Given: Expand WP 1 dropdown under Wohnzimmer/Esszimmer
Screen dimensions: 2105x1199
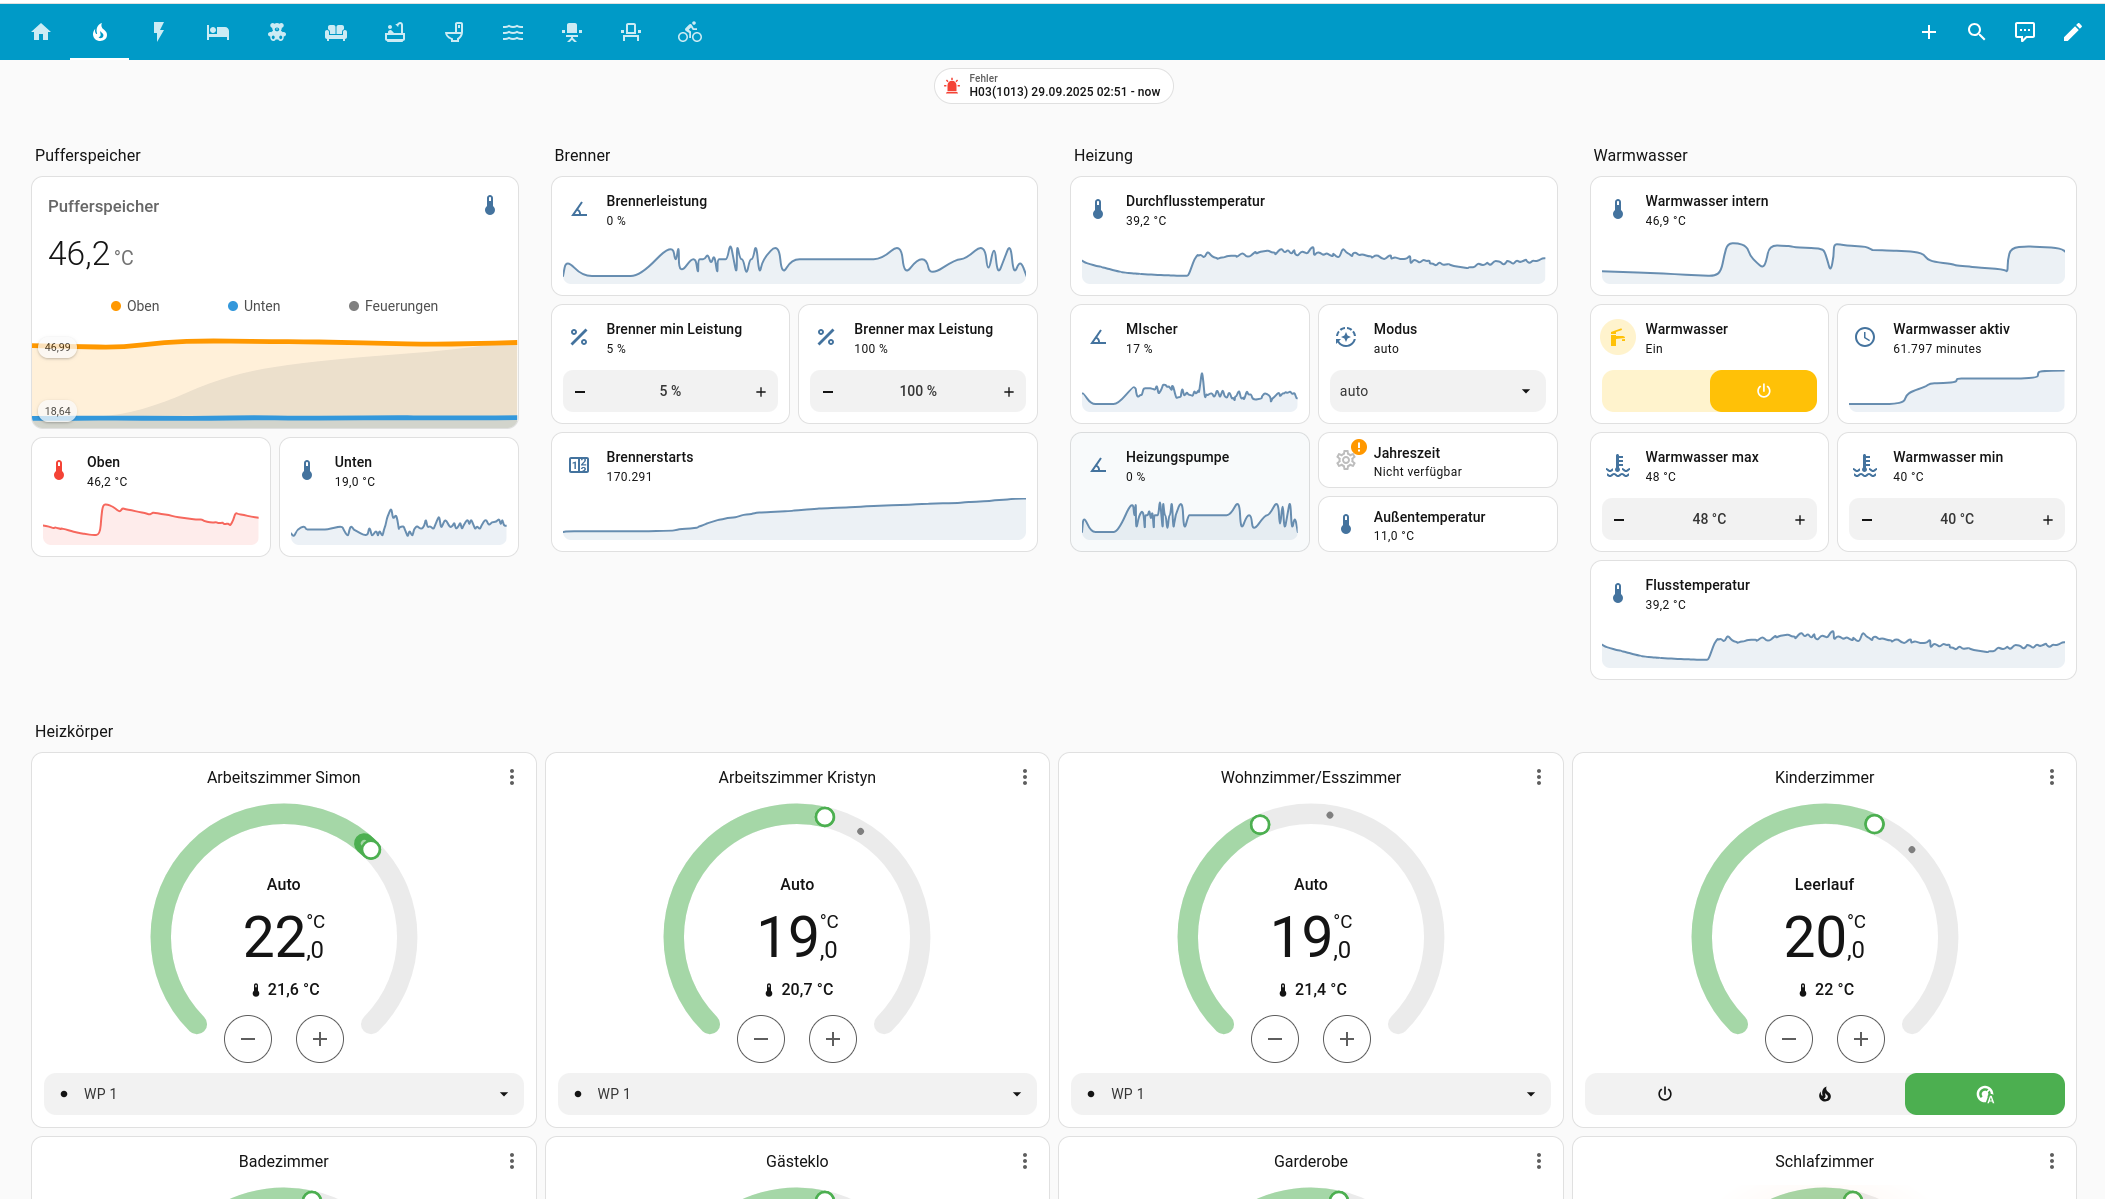Looking at the screenshot, I should click(1310, 1094).
